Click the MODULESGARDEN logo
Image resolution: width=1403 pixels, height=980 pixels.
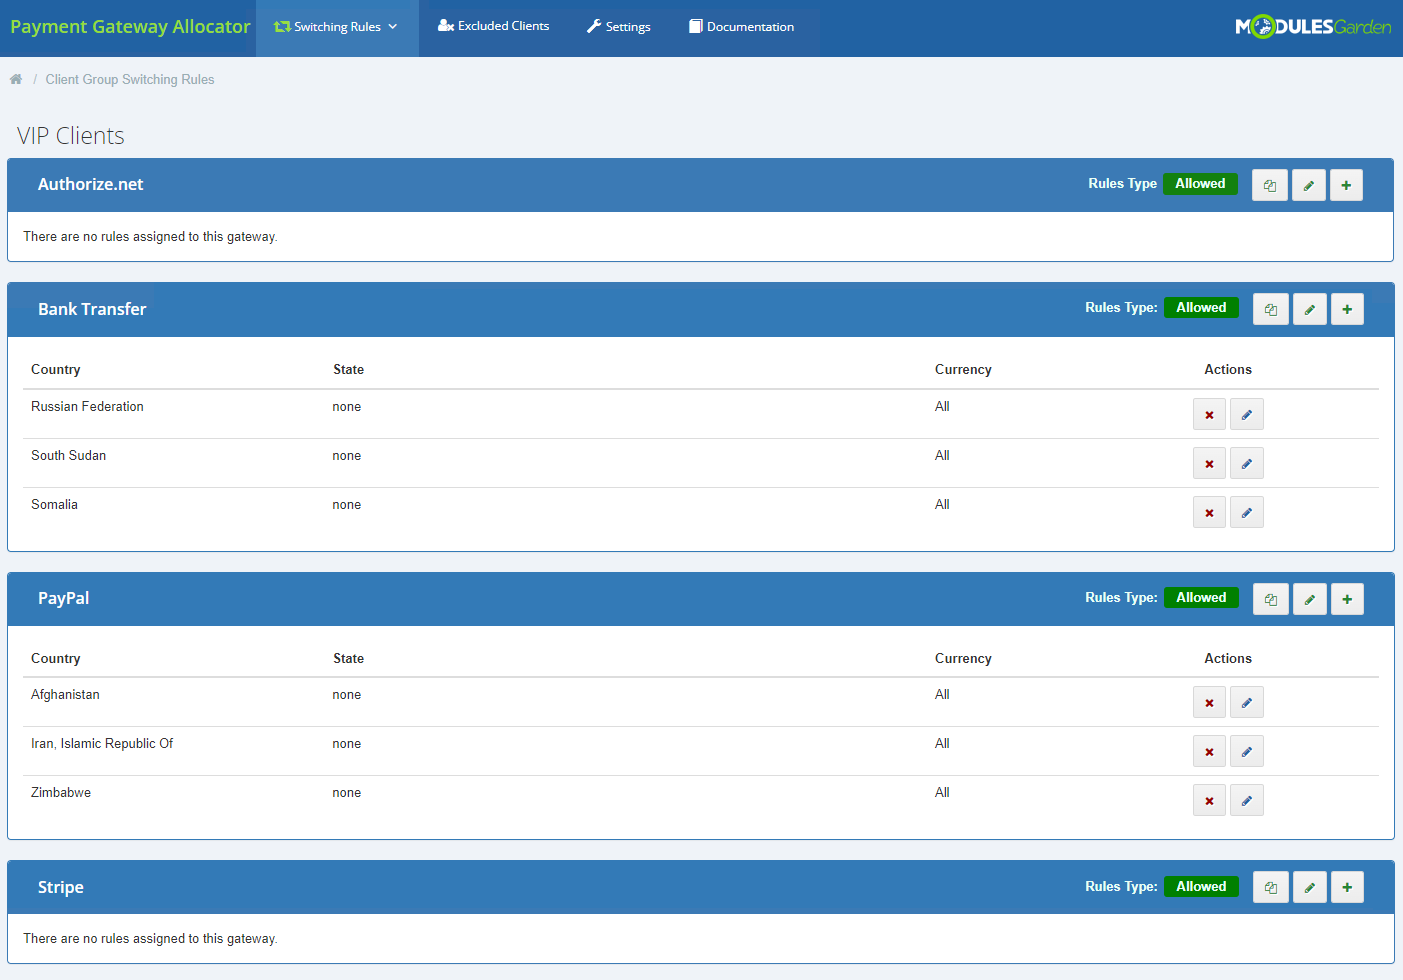(1313, 28)
